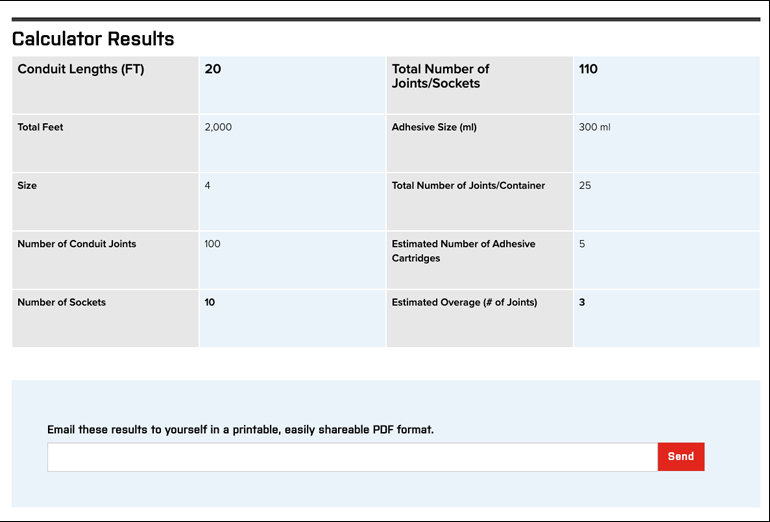The width and height of the screenshot is (770, 522).
Task: Click Total Number of Joints/Sockets label
Action: click(440, 76)
